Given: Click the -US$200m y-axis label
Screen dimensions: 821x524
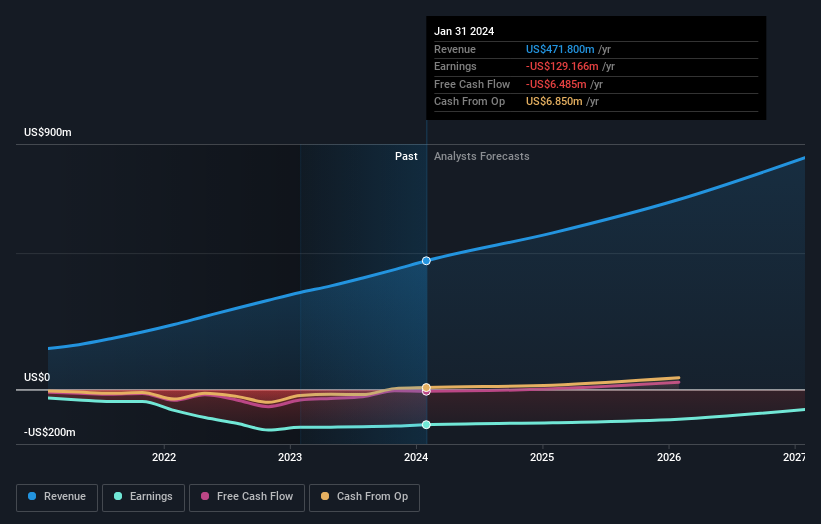Looking at the screenshot, I should [50, 432].
